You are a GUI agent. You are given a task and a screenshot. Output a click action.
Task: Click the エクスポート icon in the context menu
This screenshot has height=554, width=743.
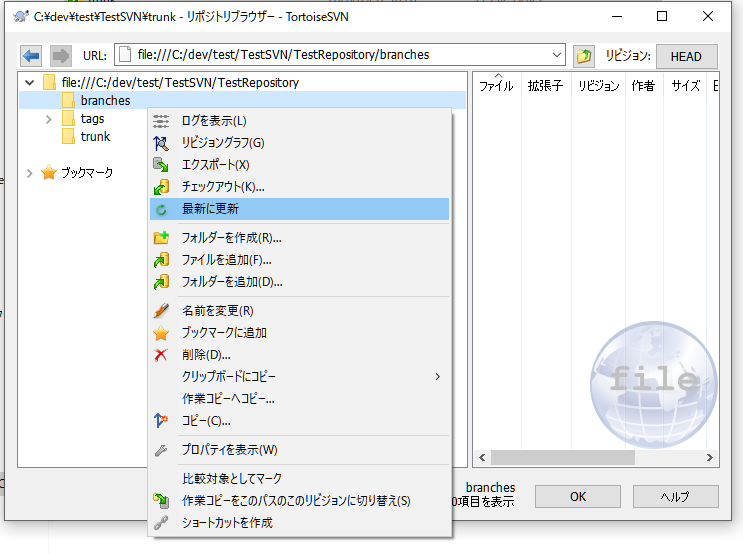click(161, 165)
